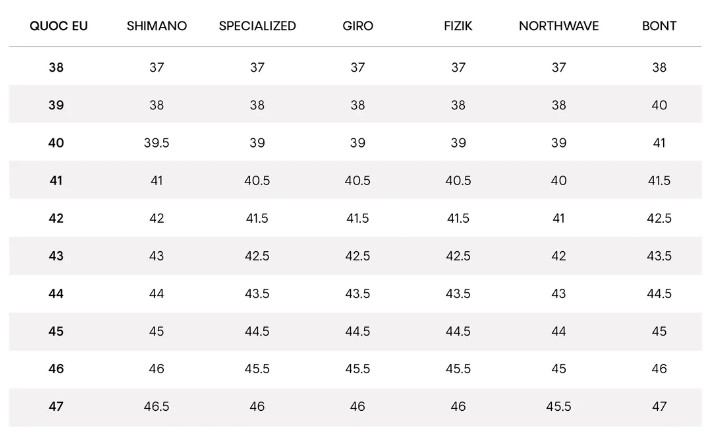707x434 pixels.
Task: Click Shimano 39.5 cell in row 40
Action: coord(156,143)
